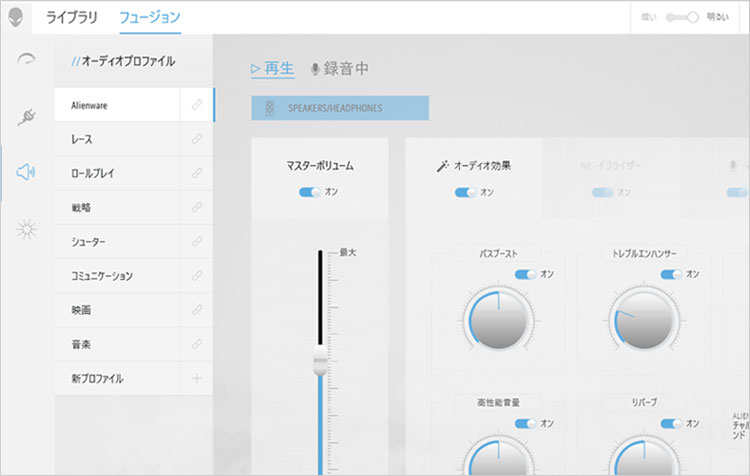Create a 新プロファイル entry

point(117,378)
